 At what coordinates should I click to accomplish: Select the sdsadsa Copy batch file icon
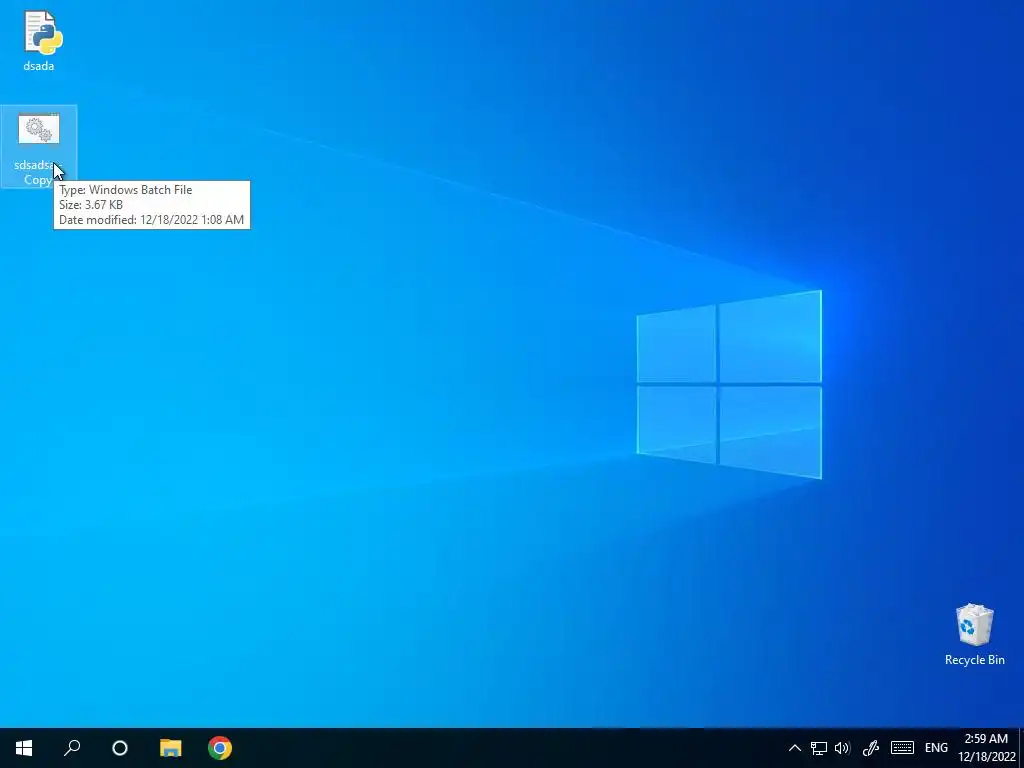tap(39, 130)
